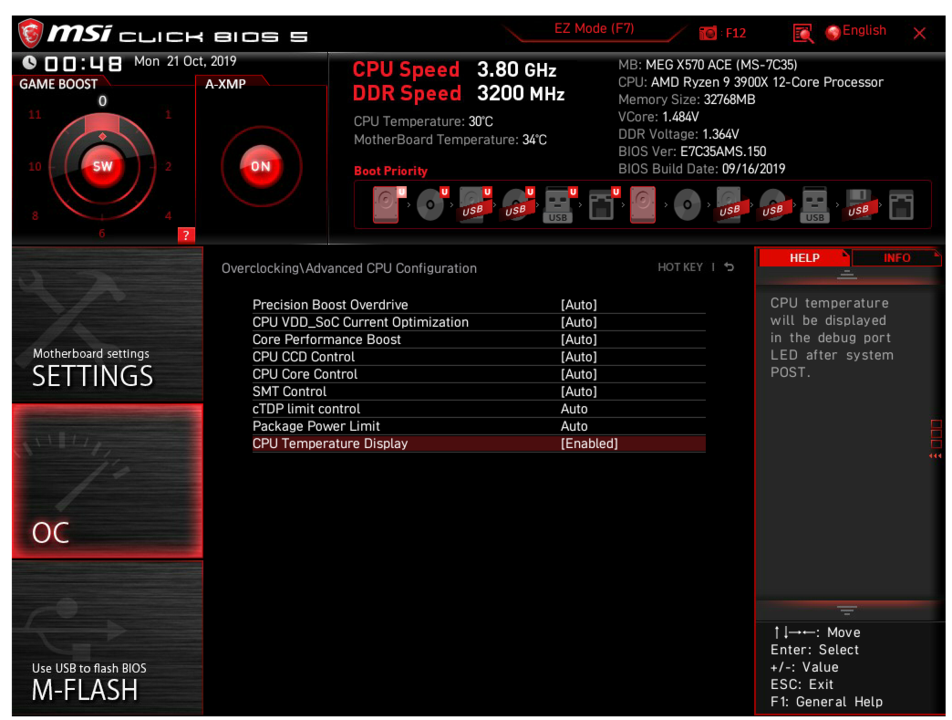This screenshot has height=720, width=952.
Task: Click the 3.80 GHz CPU Speed value
Action: (x=517, y=70)
